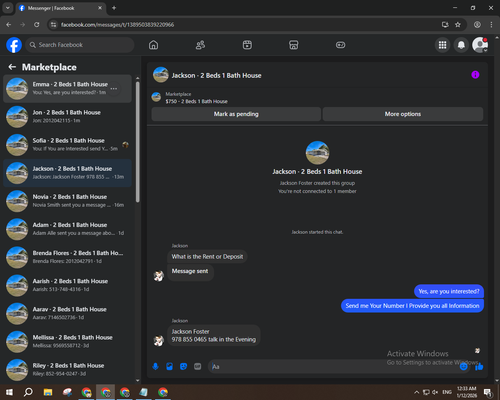Click the More options button
The height and width of the screenshot is (400, 500).
(x=403, y=114)
